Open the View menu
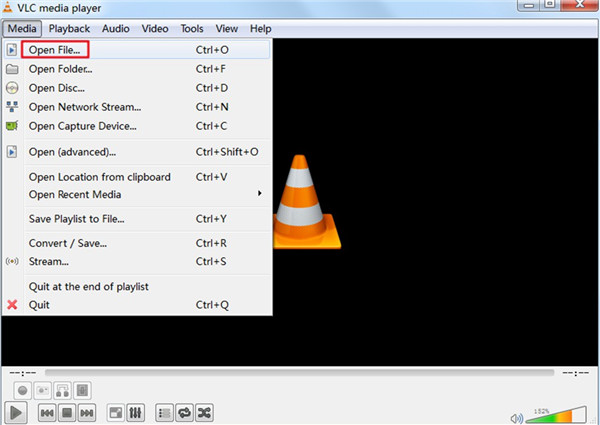The image size is (600, 425). coord(227,29)
